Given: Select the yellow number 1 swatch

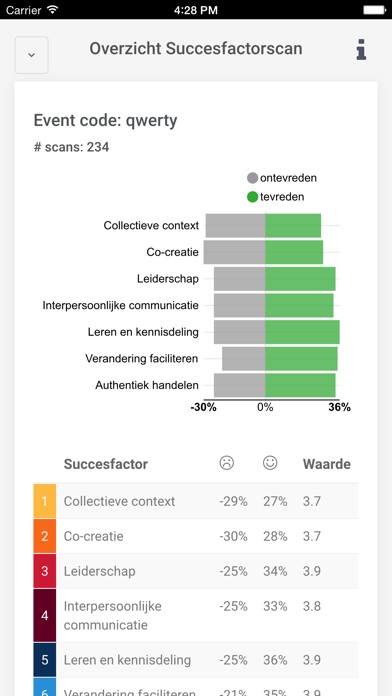Looking at the screenshot, I should coord(45,501).
